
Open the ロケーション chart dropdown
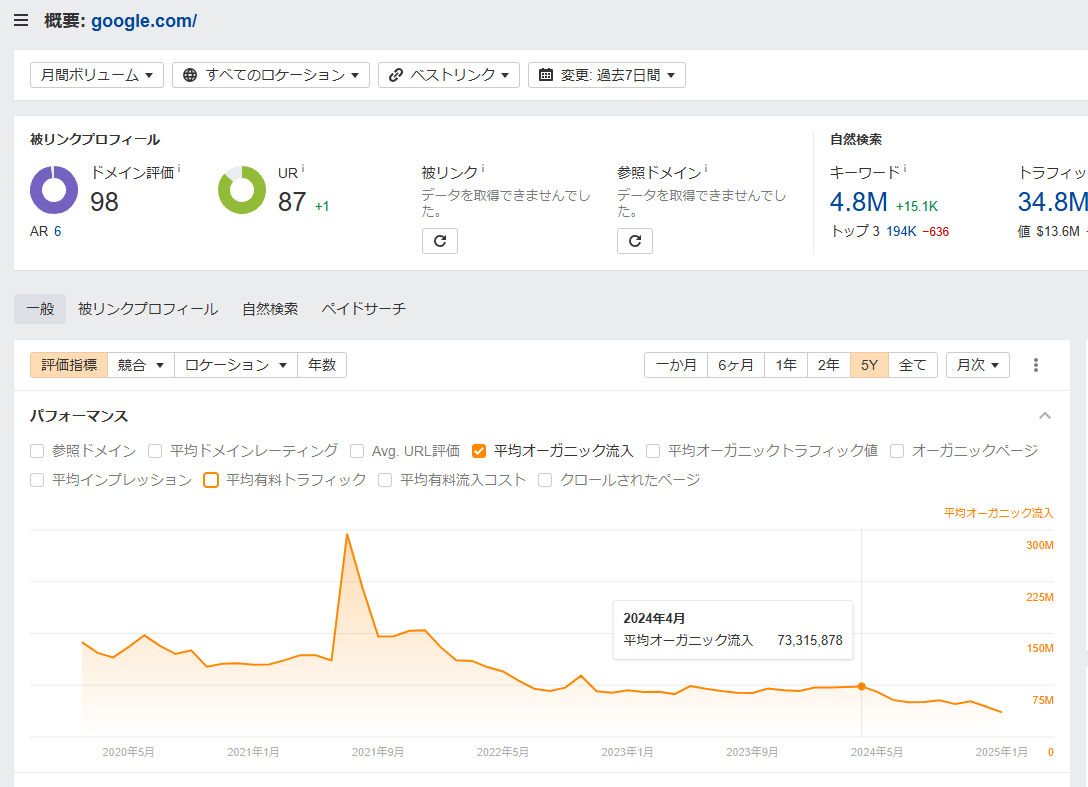[x=236, y=365]
